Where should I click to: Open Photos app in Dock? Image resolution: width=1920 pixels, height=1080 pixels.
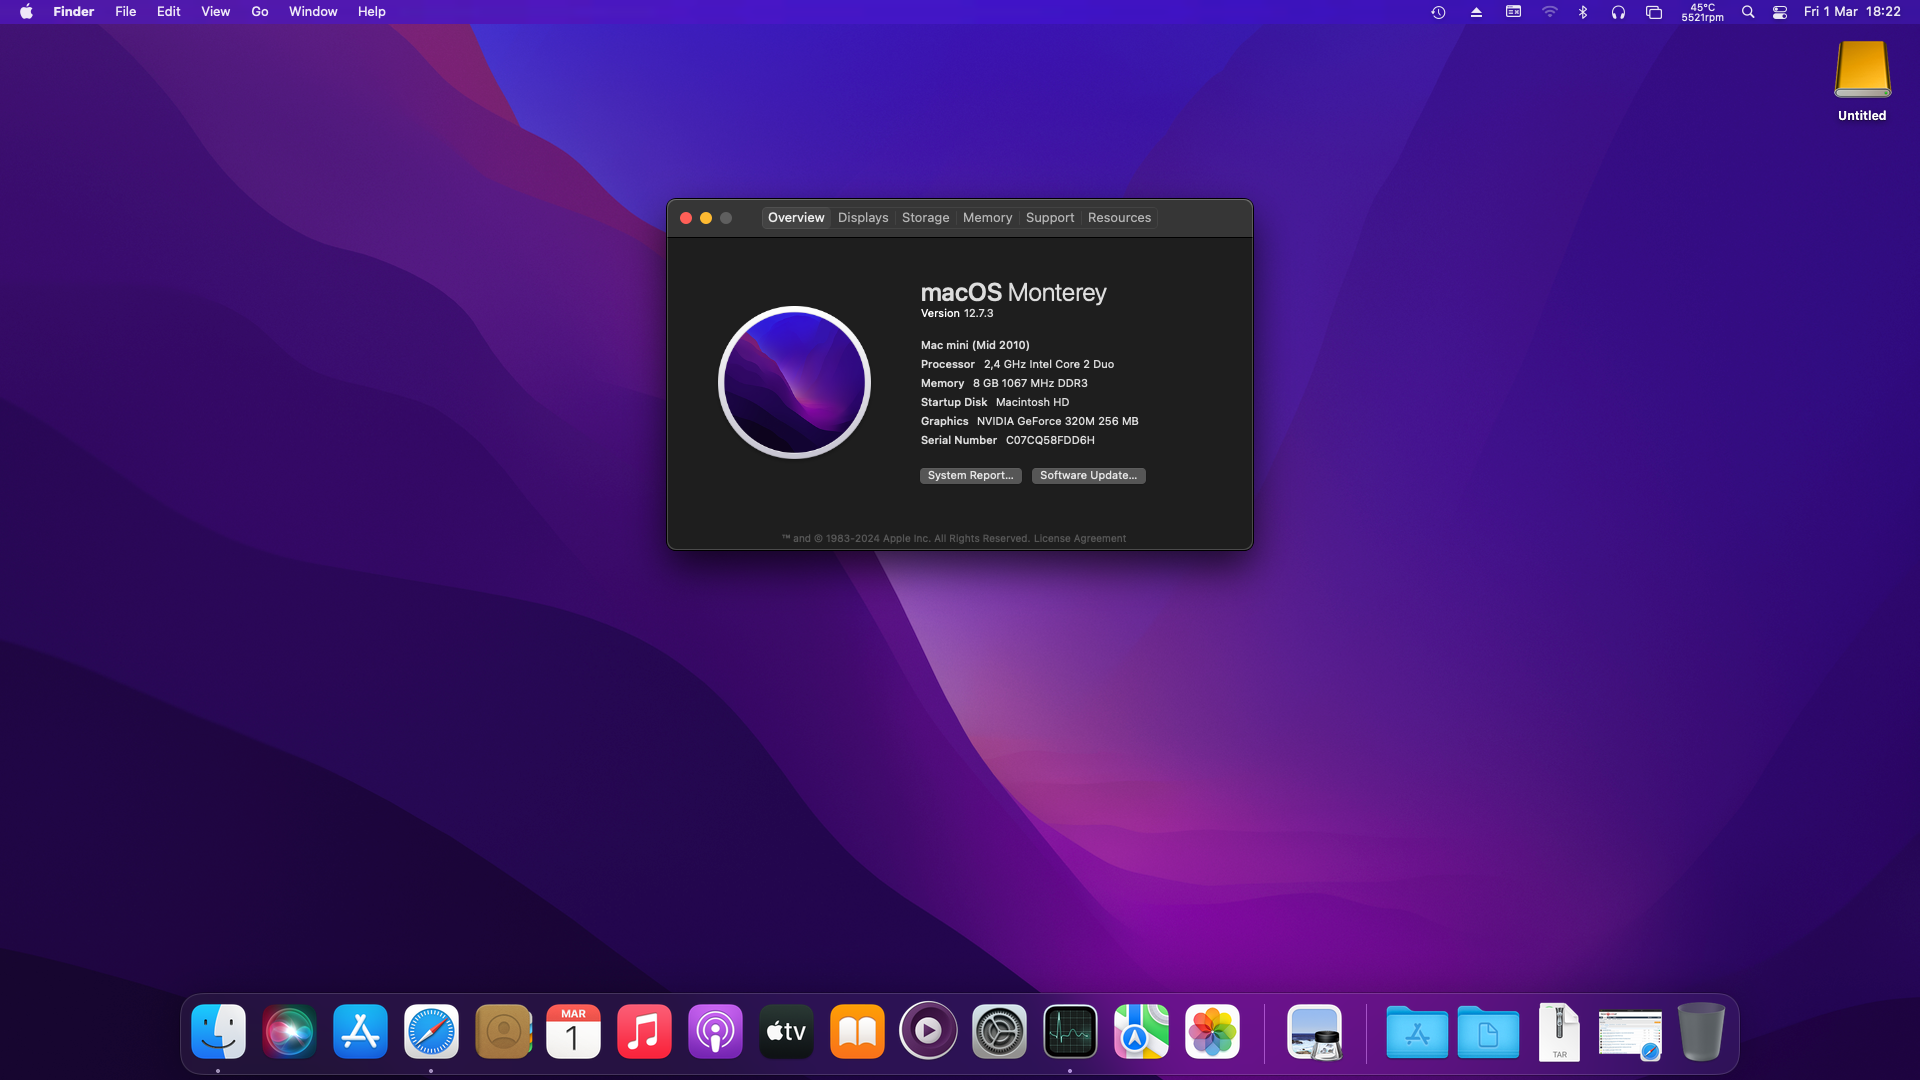point(1212,1031)
